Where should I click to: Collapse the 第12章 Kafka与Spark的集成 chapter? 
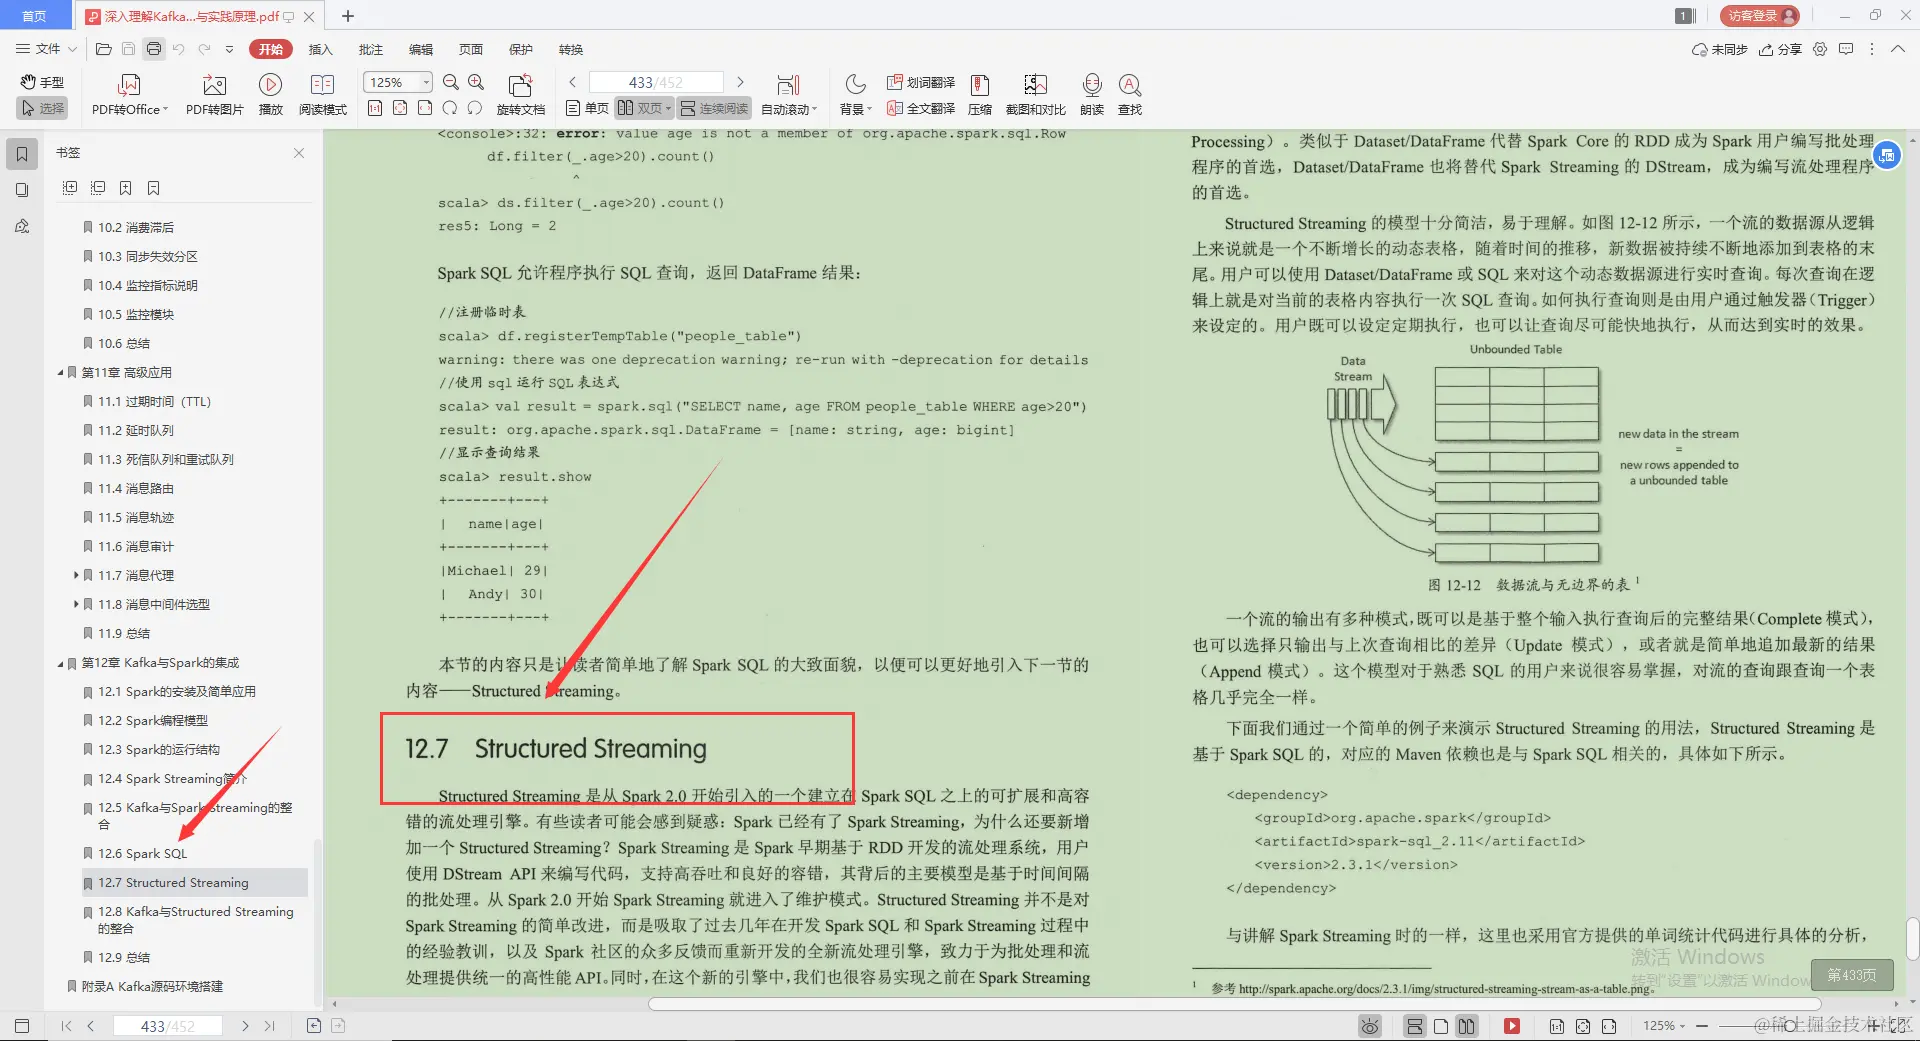(60, 662)
